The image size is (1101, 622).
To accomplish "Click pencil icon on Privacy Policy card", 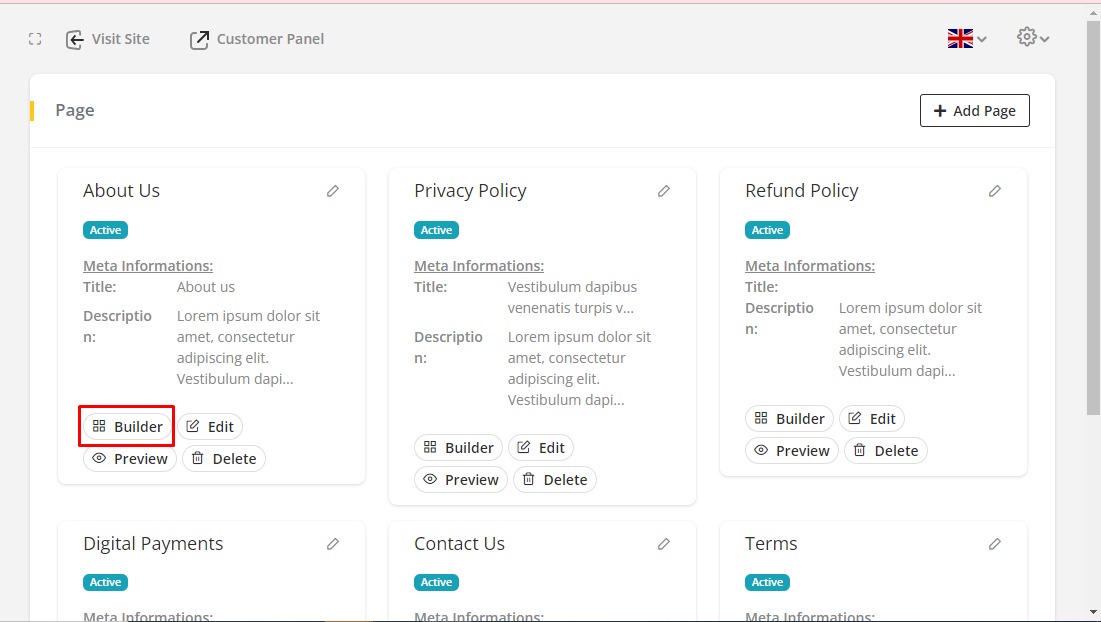I will click(664, 191).
